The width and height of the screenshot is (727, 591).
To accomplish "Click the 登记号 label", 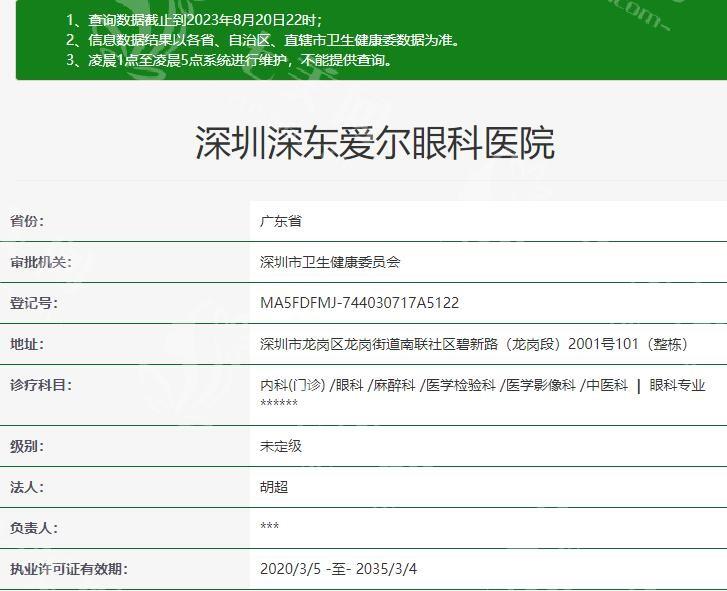I will point(34,303).
